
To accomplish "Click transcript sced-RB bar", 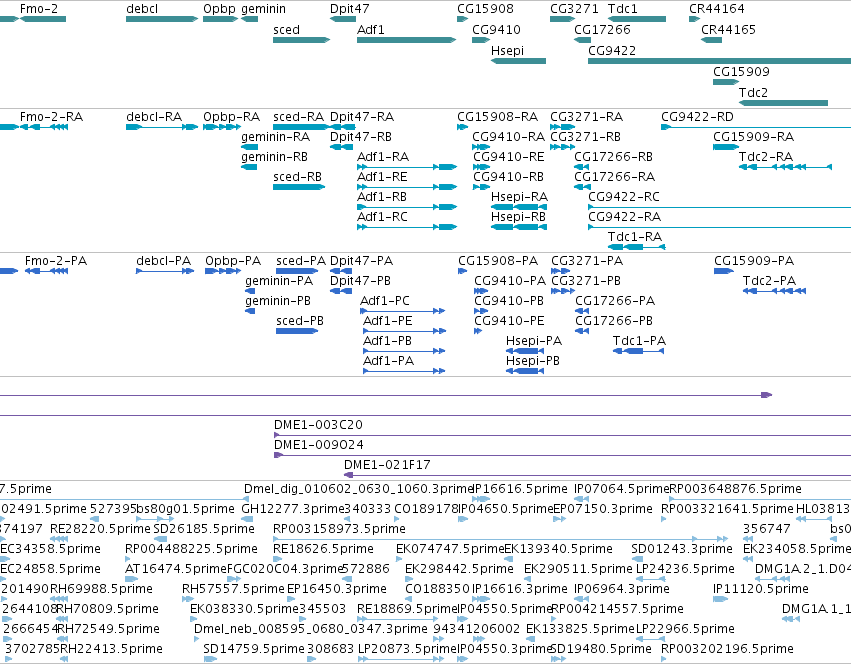I will pos(299,187).
